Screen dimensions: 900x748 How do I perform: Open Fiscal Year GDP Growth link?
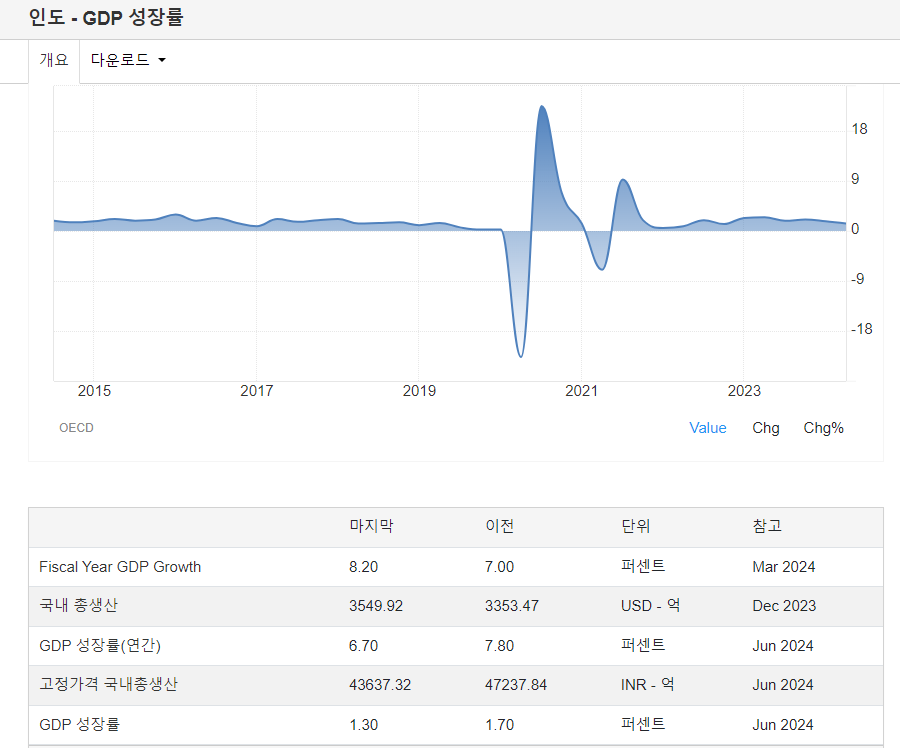120,567
